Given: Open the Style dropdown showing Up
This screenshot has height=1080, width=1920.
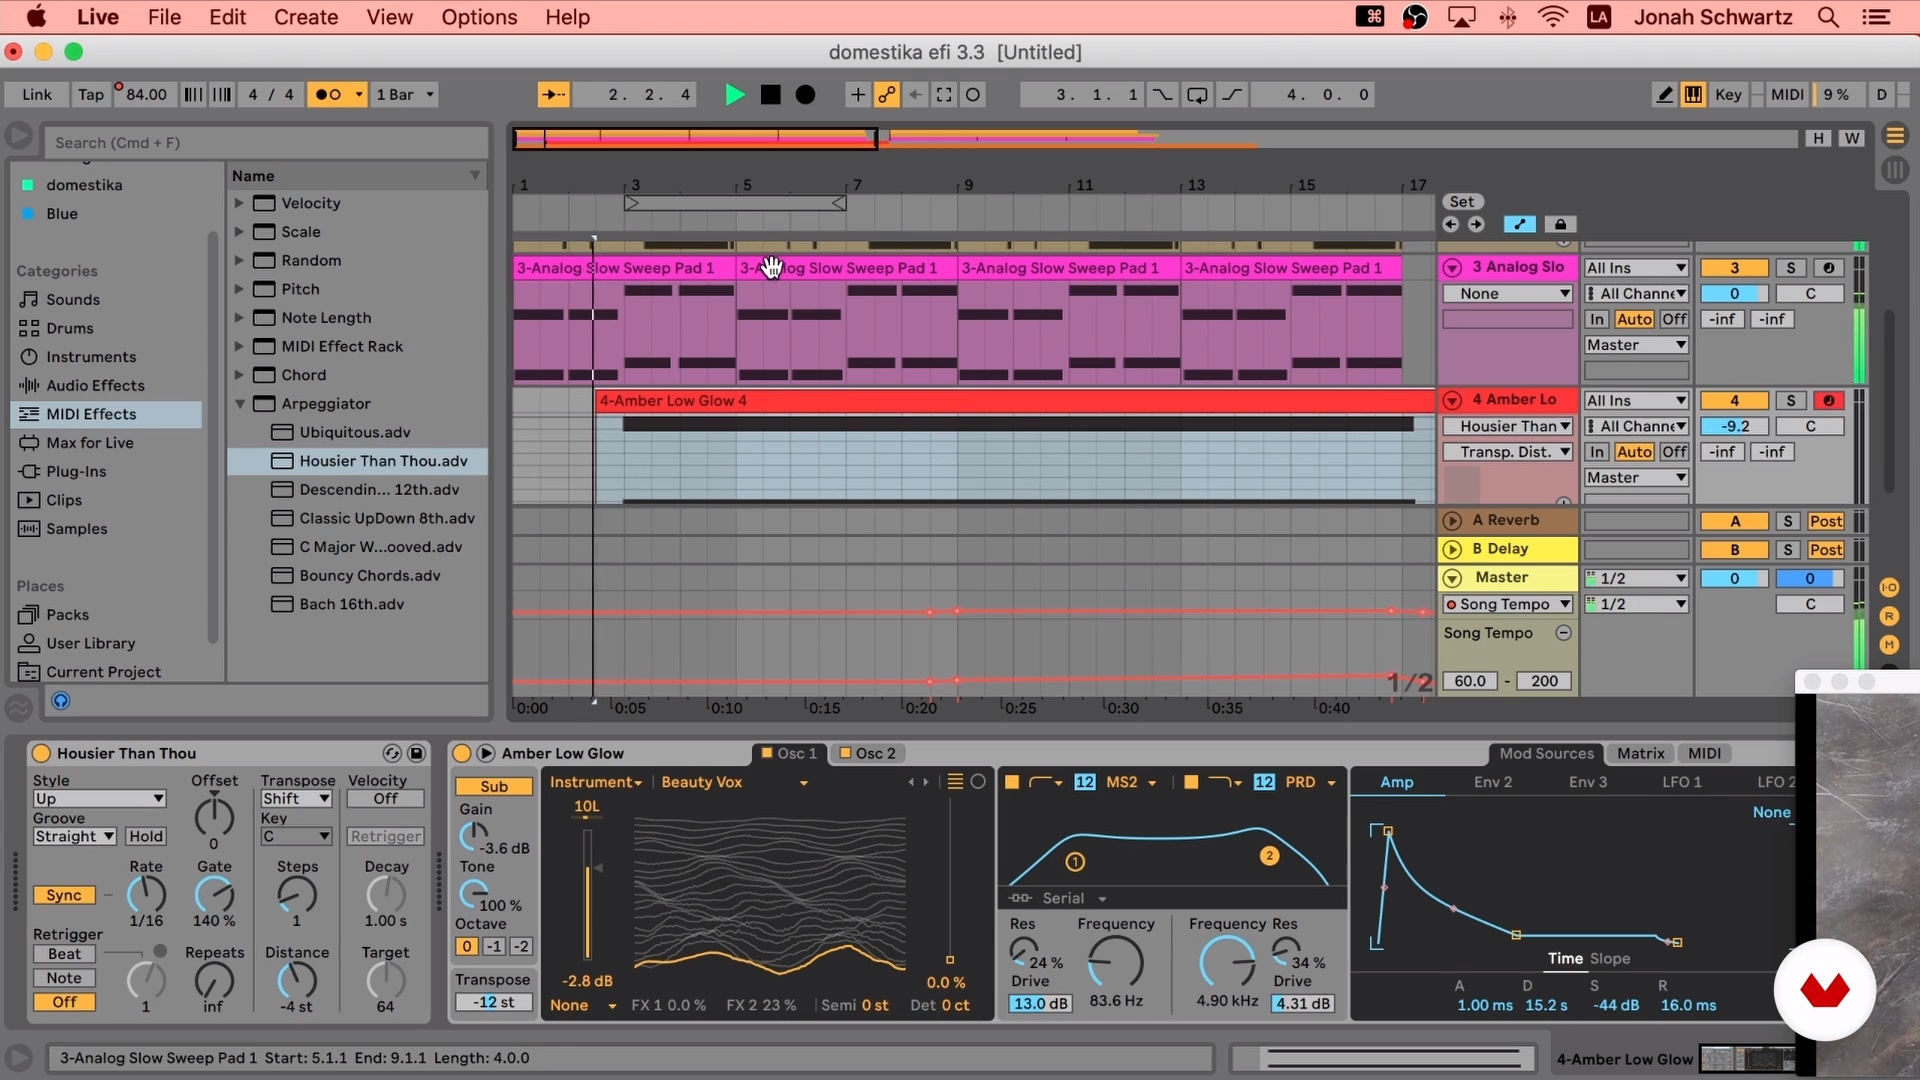Looking at the screenshot, I should 99,799.
